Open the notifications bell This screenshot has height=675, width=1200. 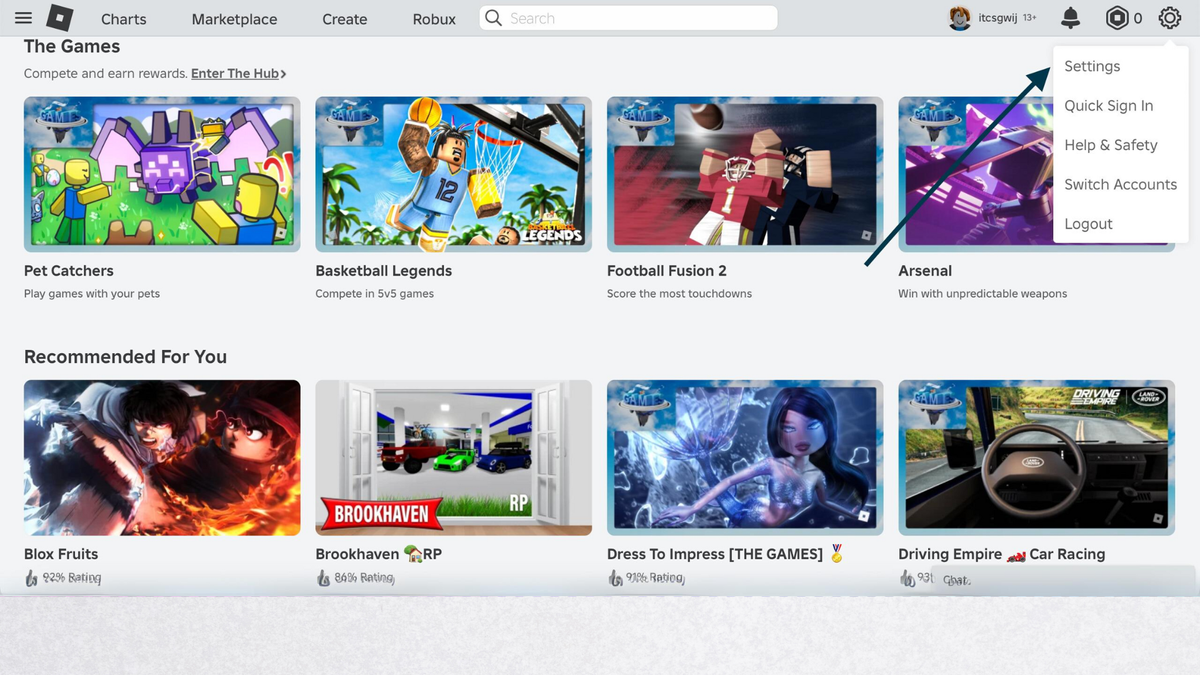1070,18
